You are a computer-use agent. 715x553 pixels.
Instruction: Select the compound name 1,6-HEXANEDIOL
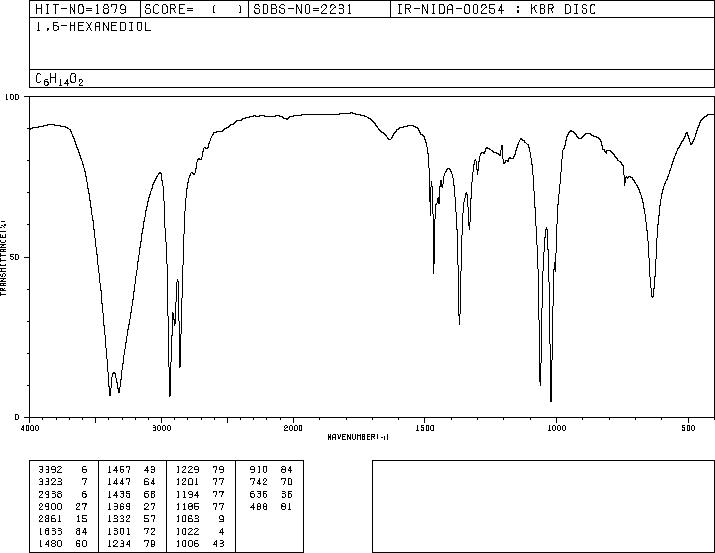pos(93,27)
